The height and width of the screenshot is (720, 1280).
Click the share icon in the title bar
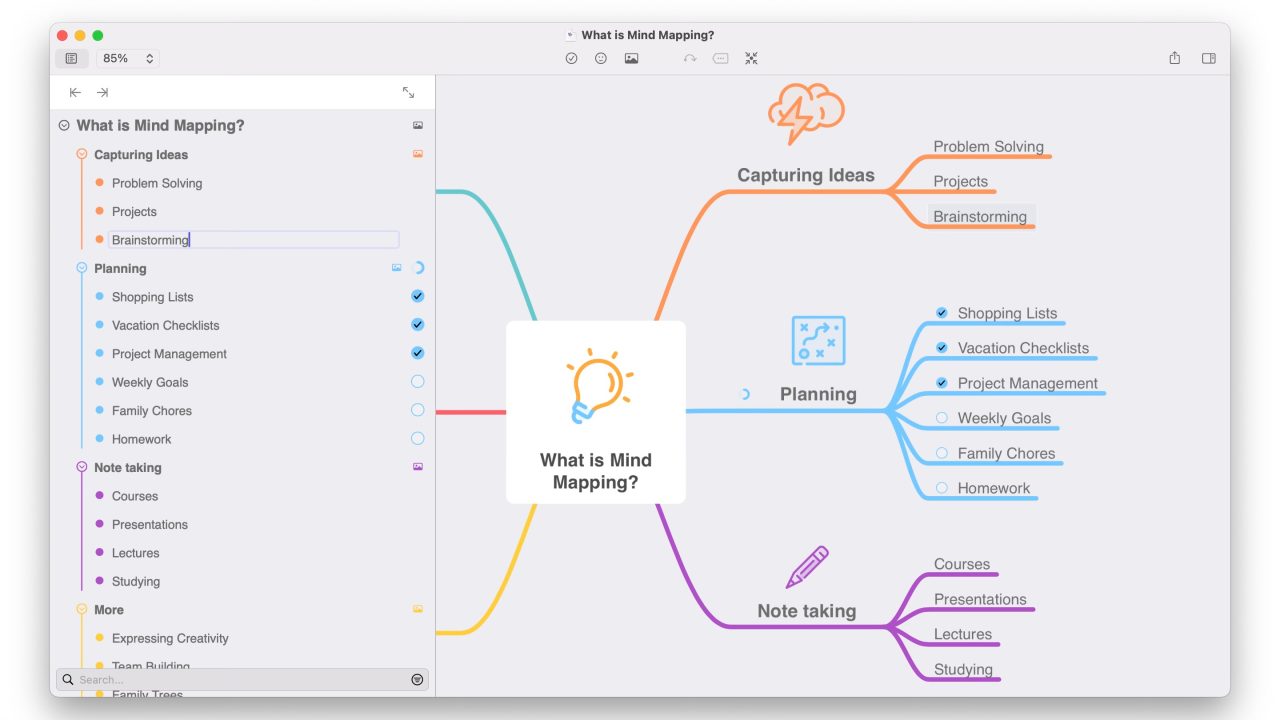[x=1174, y=58]
